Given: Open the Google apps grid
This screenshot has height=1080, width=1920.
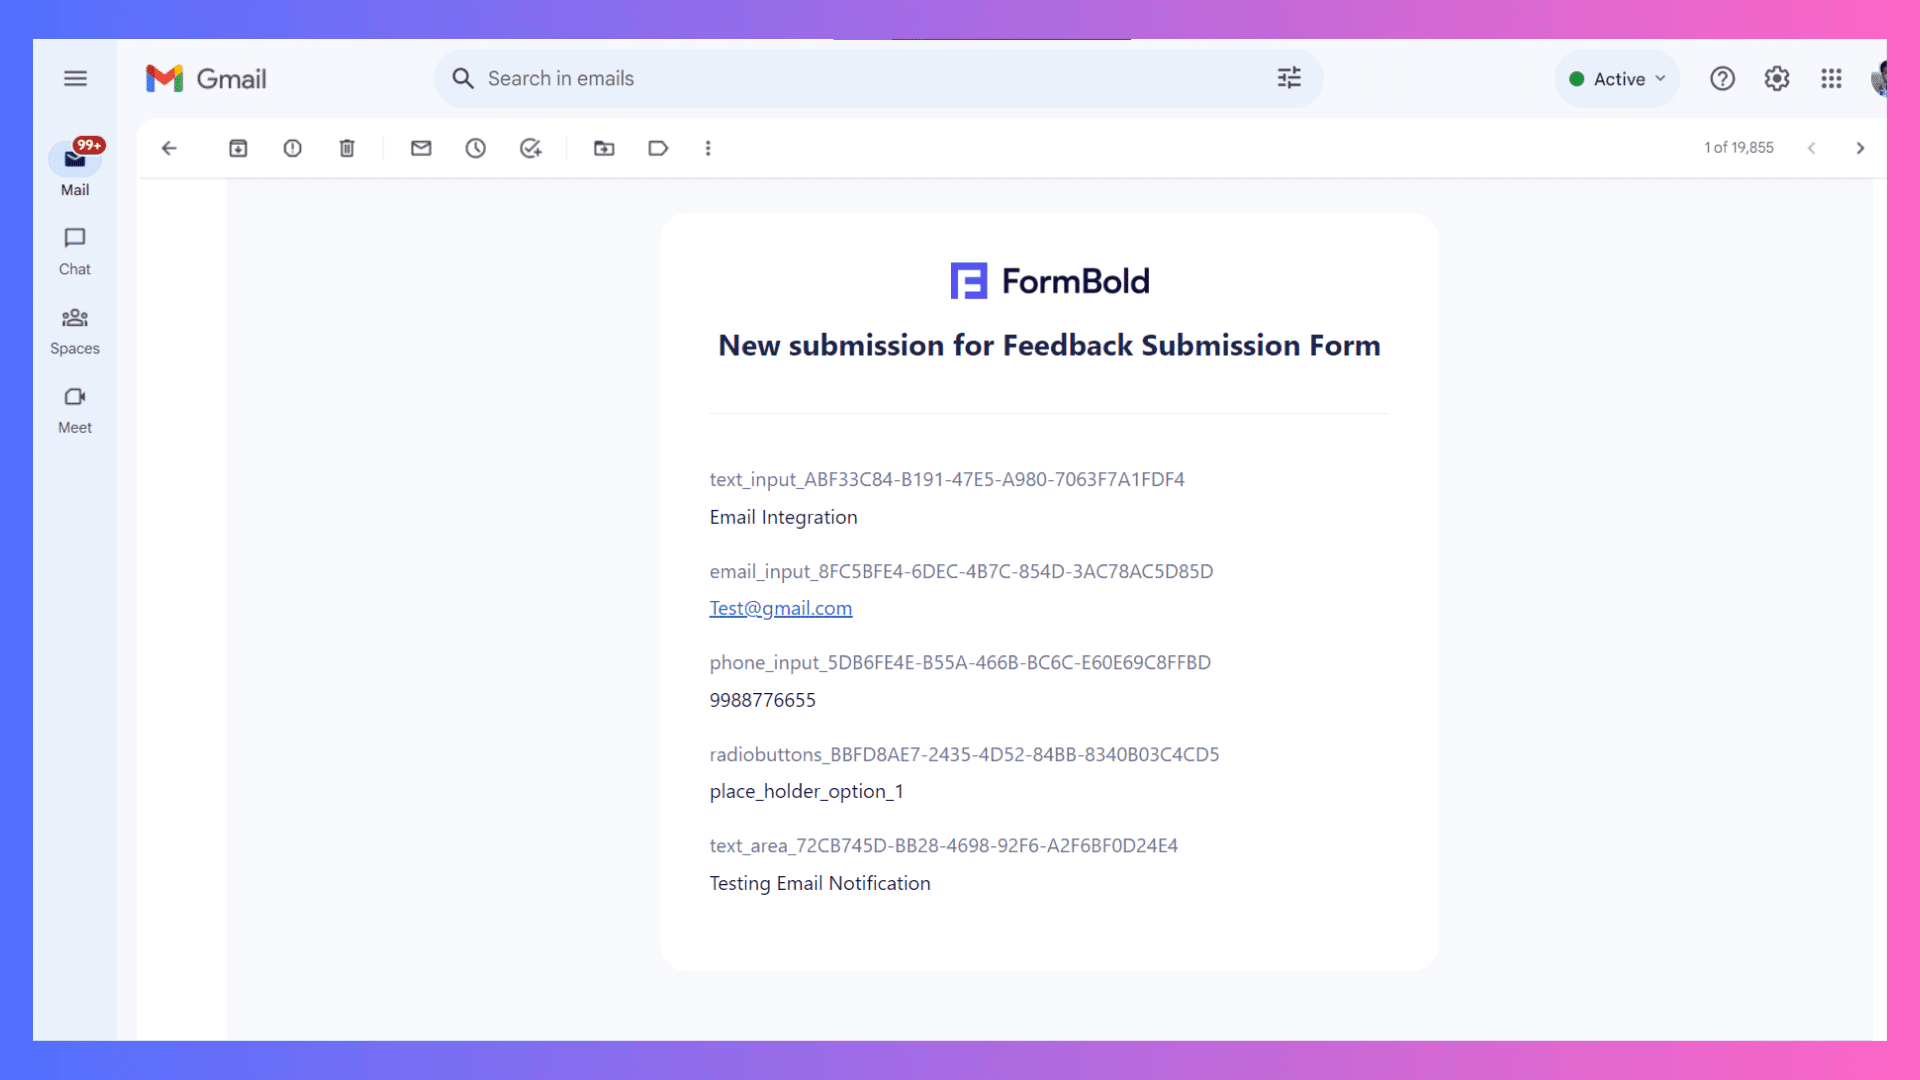Looking at the screenshot, I should [x=1831, y=78].
